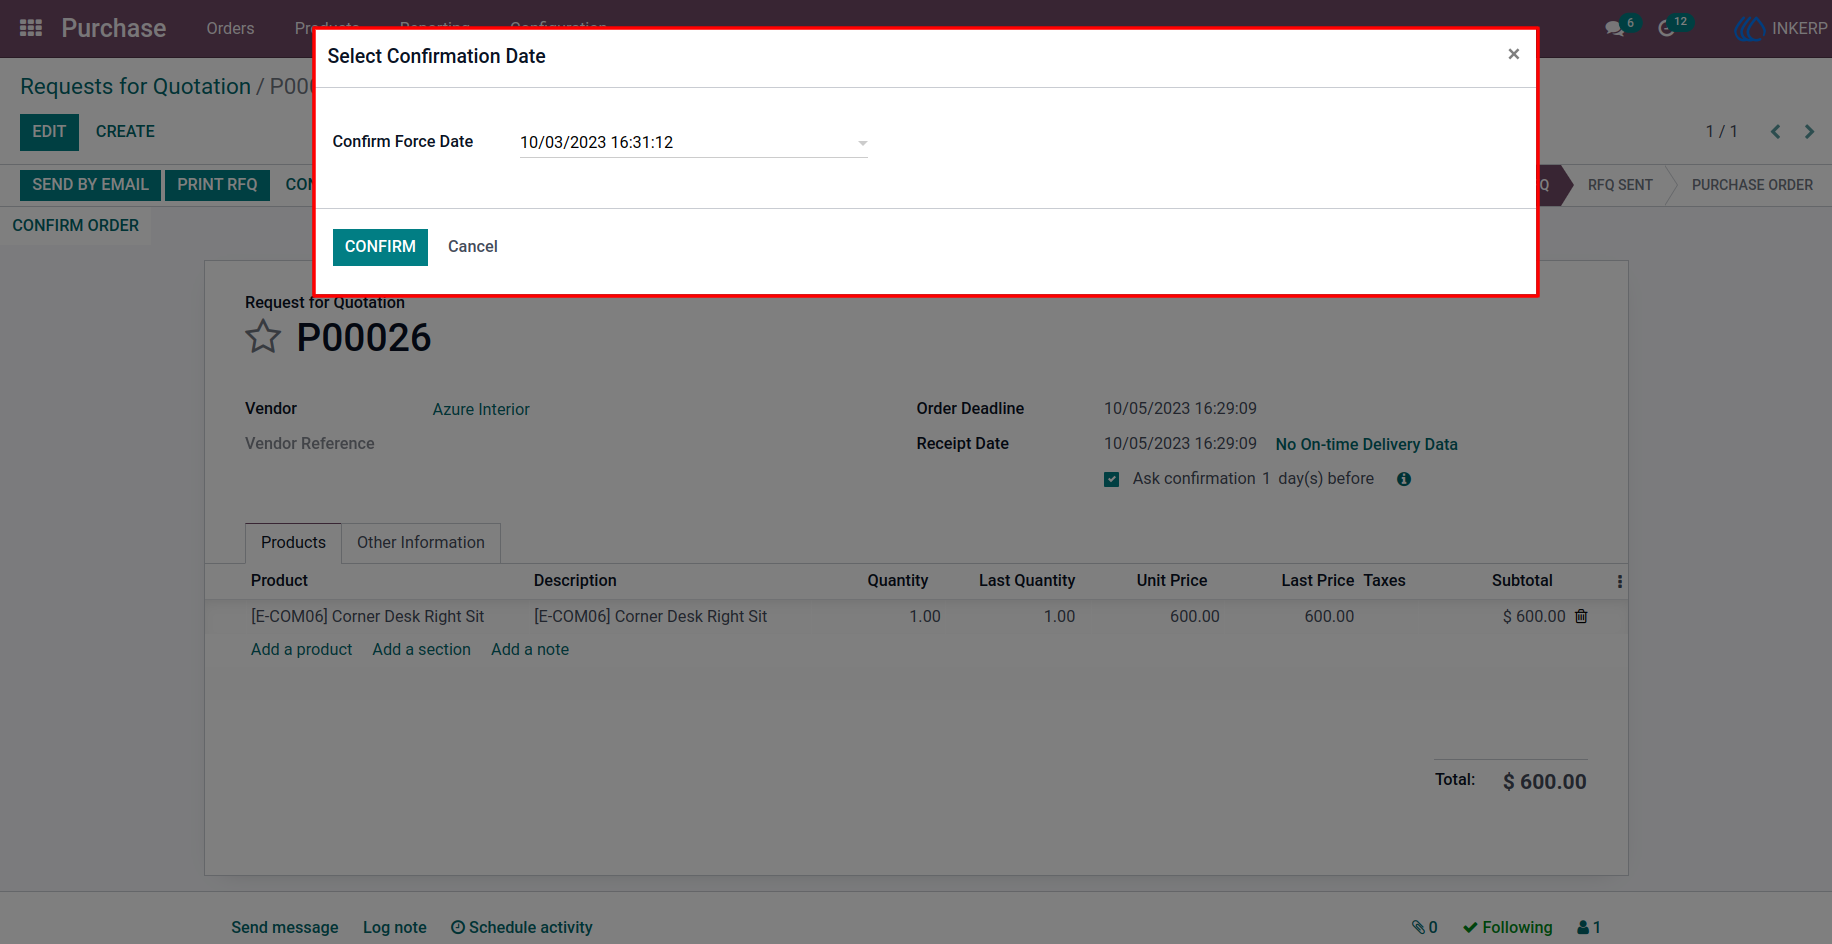
Task: Open the INKERP user menu
Action: (1781, 28)
